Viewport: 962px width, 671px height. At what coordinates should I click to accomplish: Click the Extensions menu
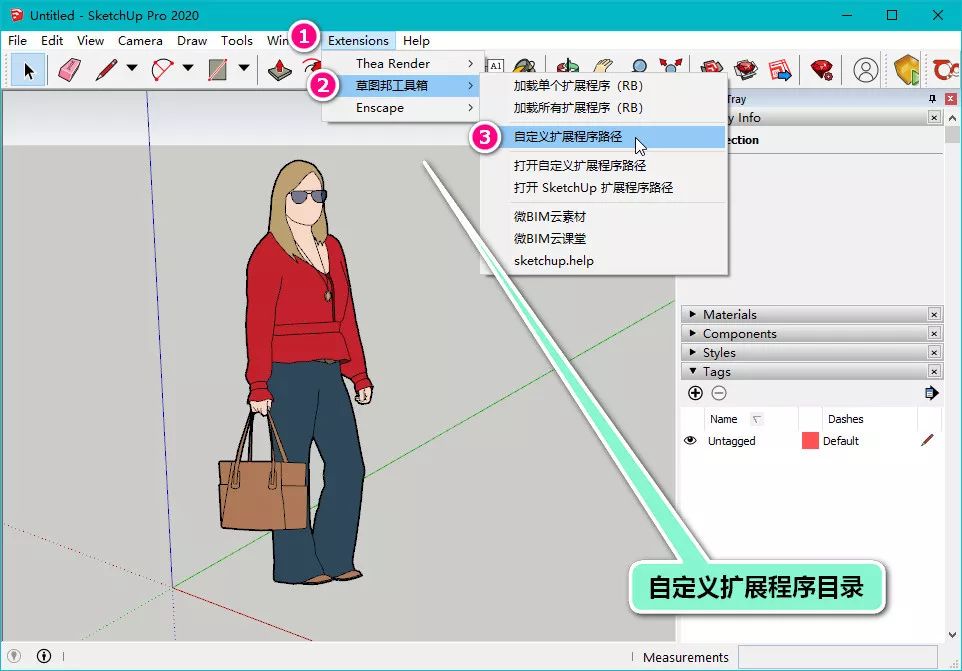pos(358,40)
